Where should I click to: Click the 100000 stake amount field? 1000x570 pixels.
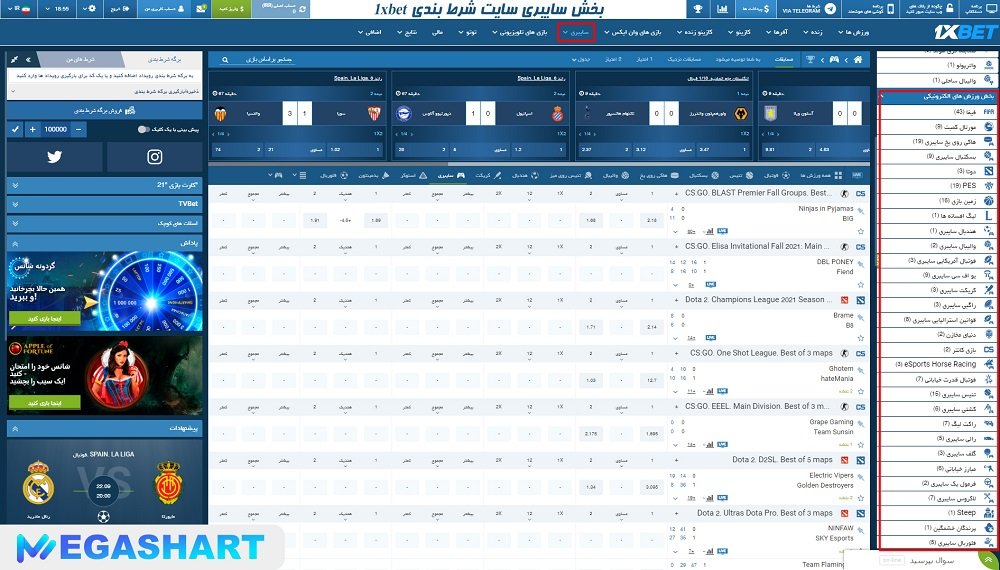(56, 129)
